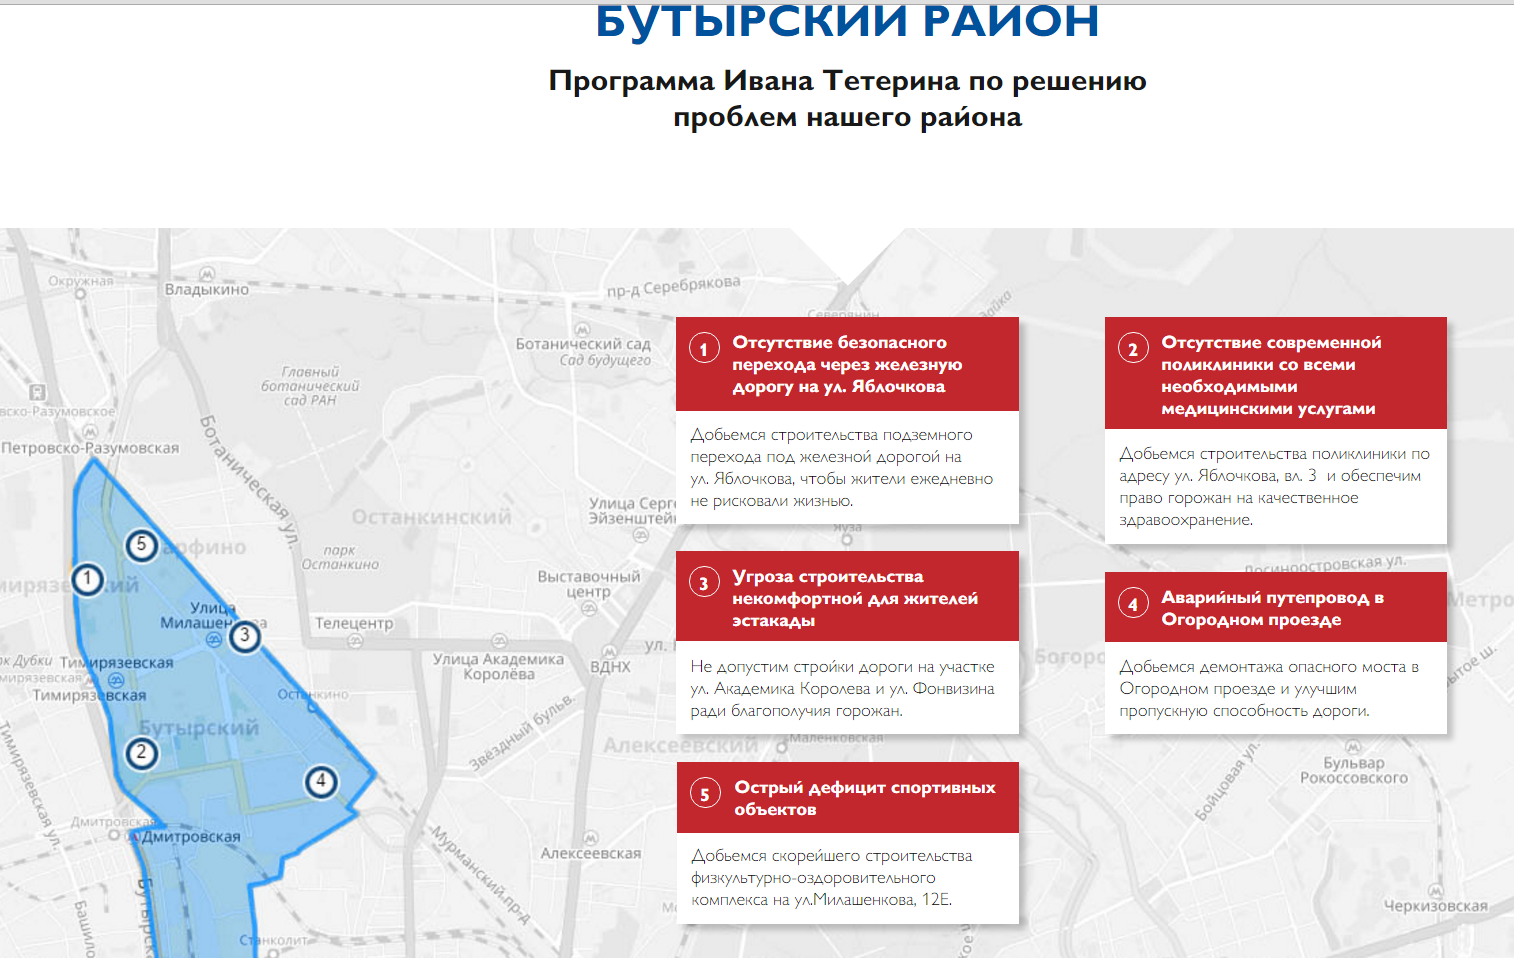Click the Улица Академика Королёва label
Screen dimensions: 1514x958
[x=498, y=666]
